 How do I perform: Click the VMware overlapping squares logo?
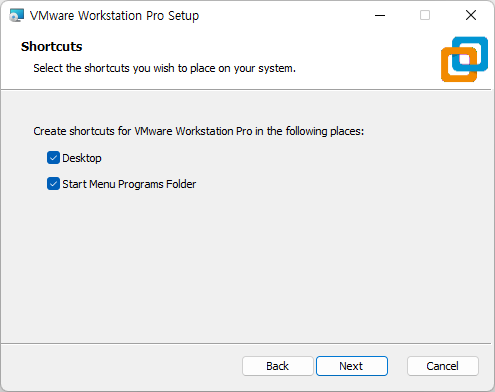[464, 59]
